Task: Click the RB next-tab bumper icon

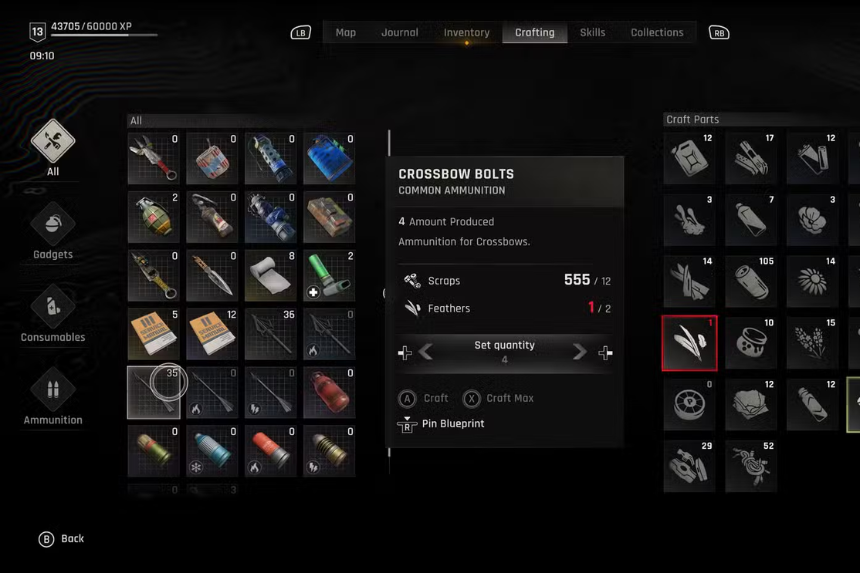Action: coord(719,33)
